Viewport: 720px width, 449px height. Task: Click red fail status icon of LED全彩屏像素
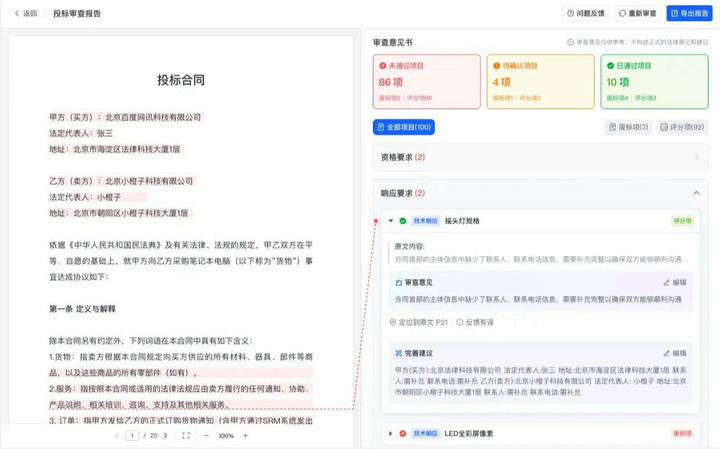[403, 433]
